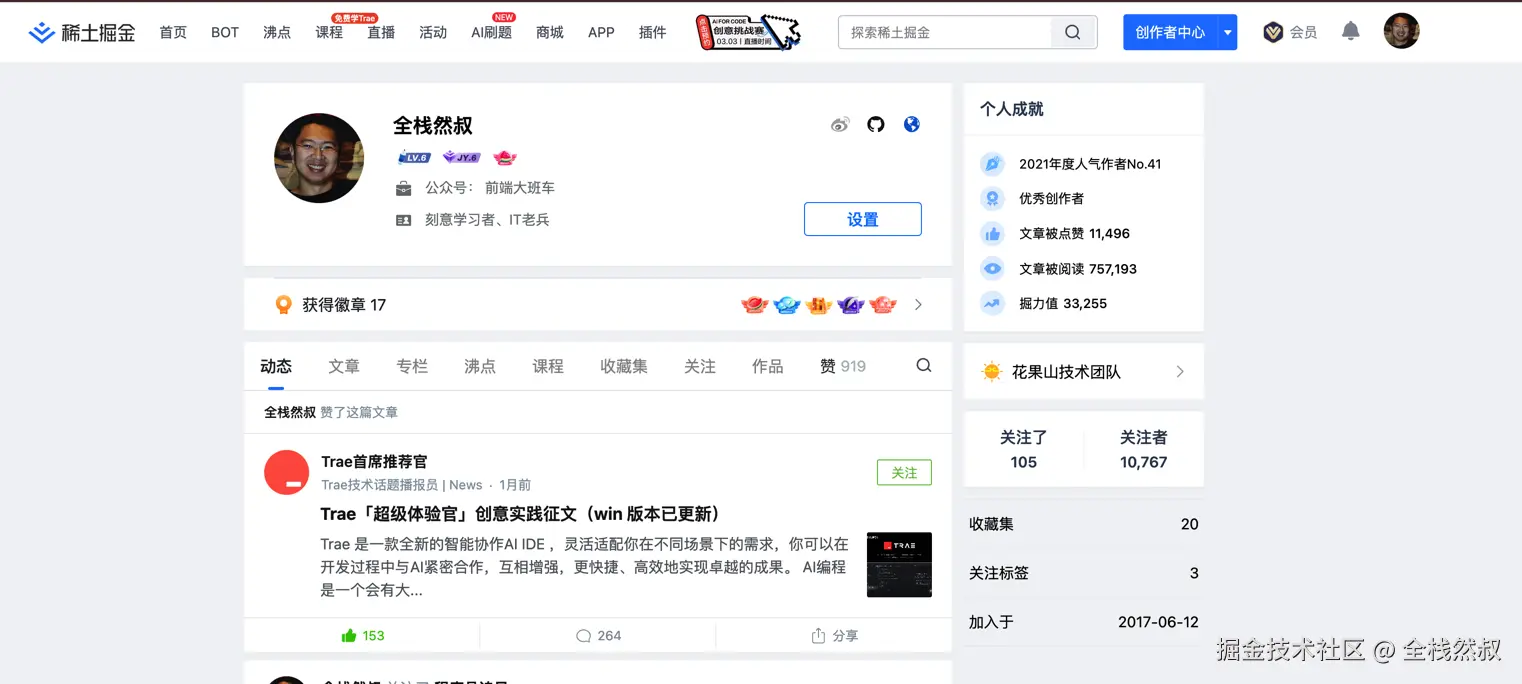Open the personal website globe icon
The width and height of the screenshot is (1522, 684).
[911, 125]
